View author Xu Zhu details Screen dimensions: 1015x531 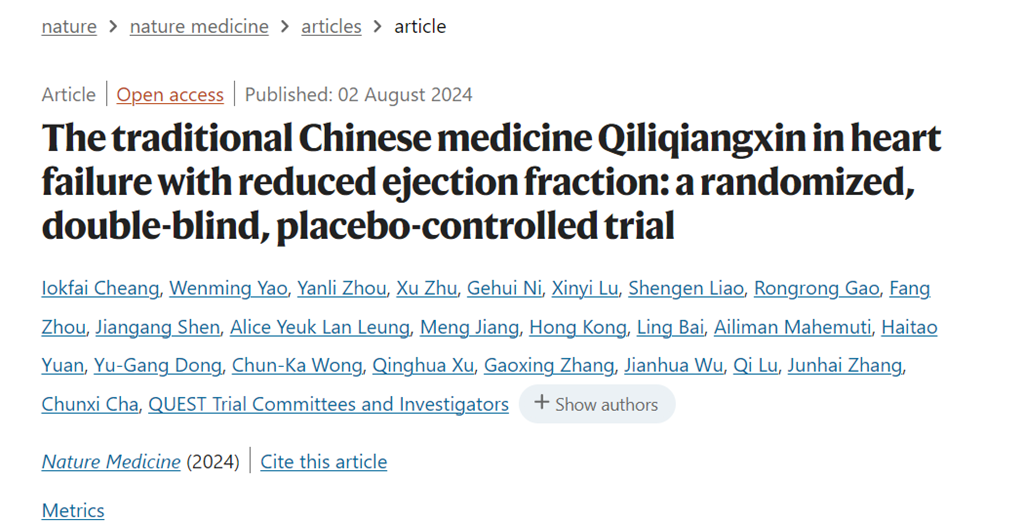point(427,288)
